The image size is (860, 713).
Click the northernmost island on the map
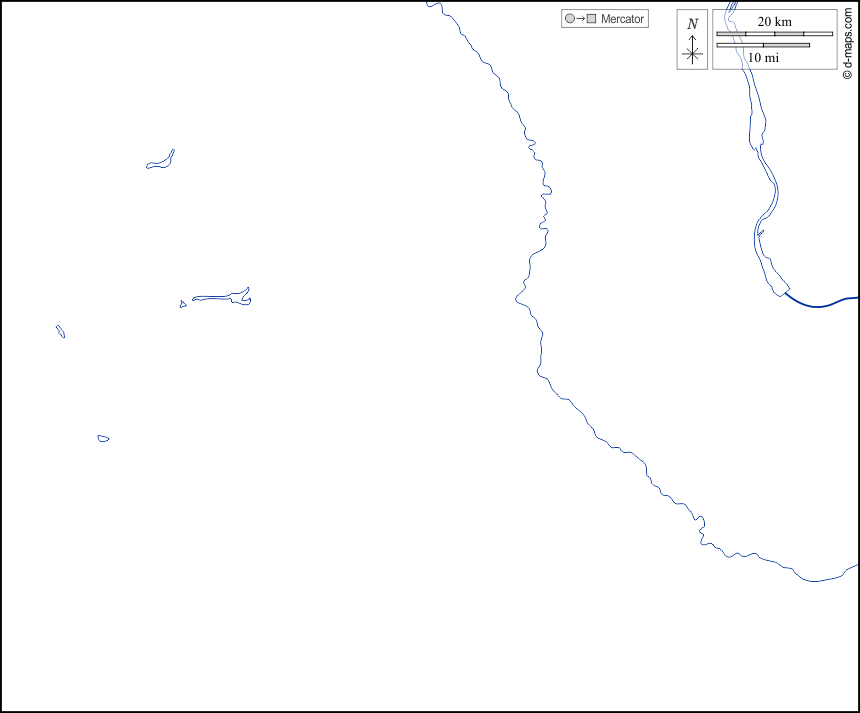(161, 161)
